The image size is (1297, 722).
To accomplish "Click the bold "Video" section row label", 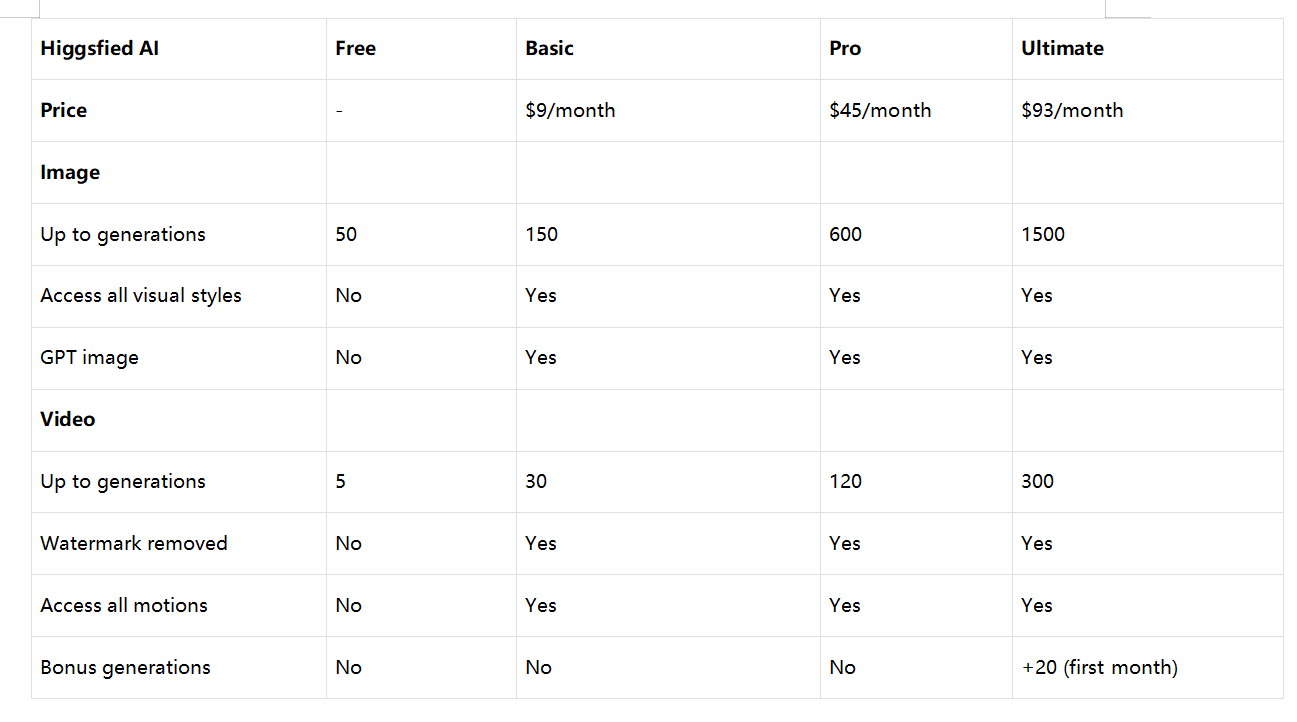I will tap(68, 420).
